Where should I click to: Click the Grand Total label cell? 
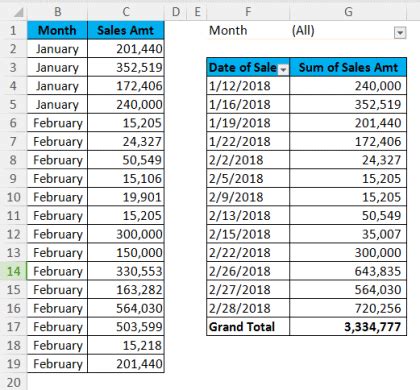click(x=248, y=327)
